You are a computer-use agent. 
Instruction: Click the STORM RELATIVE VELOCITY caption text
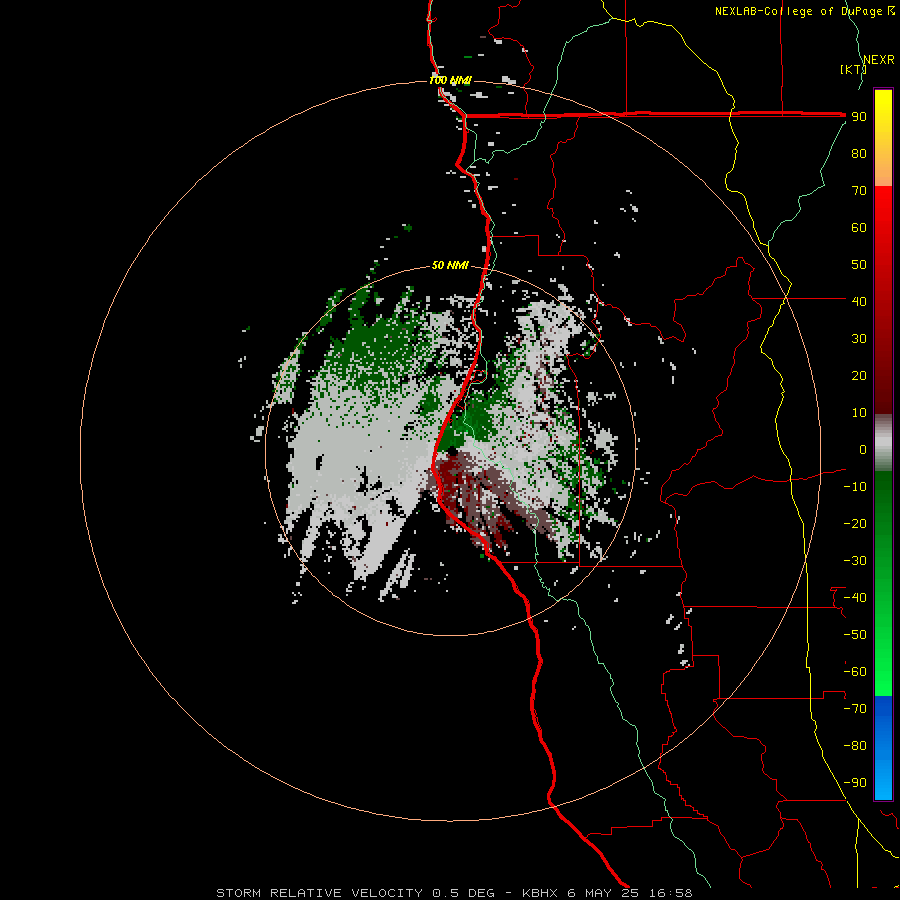tap(321, 893)
